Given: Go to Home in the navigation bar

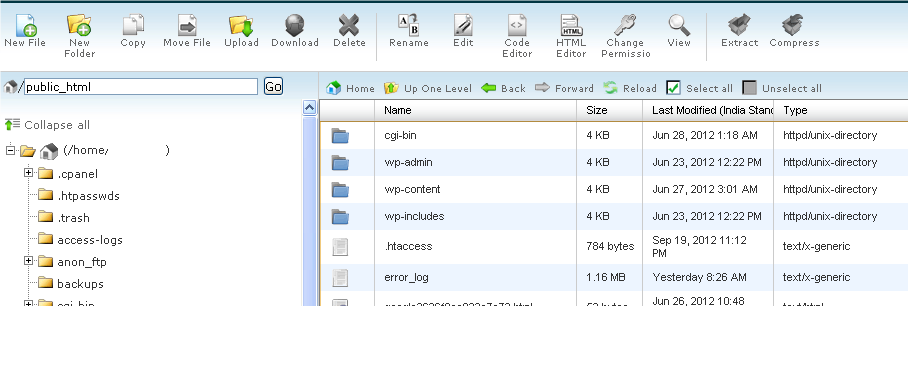Looking at the screenshot, I should 350,88.
